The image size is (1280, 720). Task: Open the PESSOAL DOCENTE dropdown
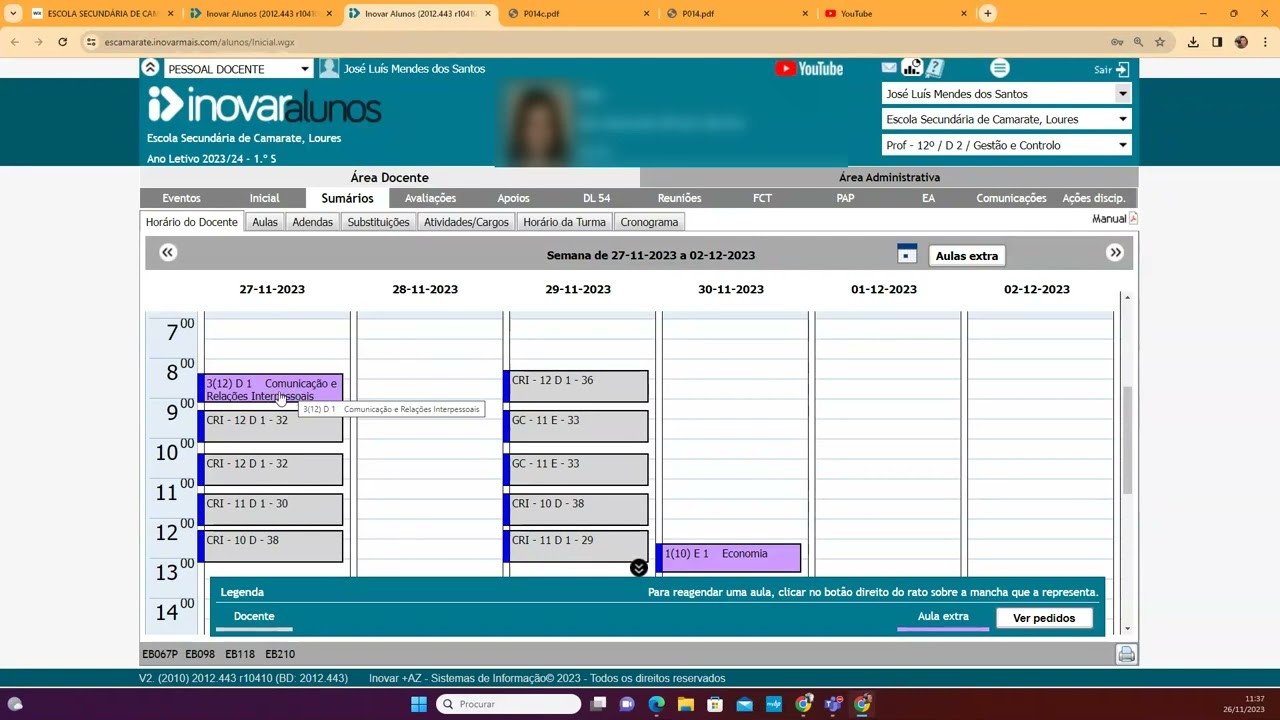coord(238,69)
